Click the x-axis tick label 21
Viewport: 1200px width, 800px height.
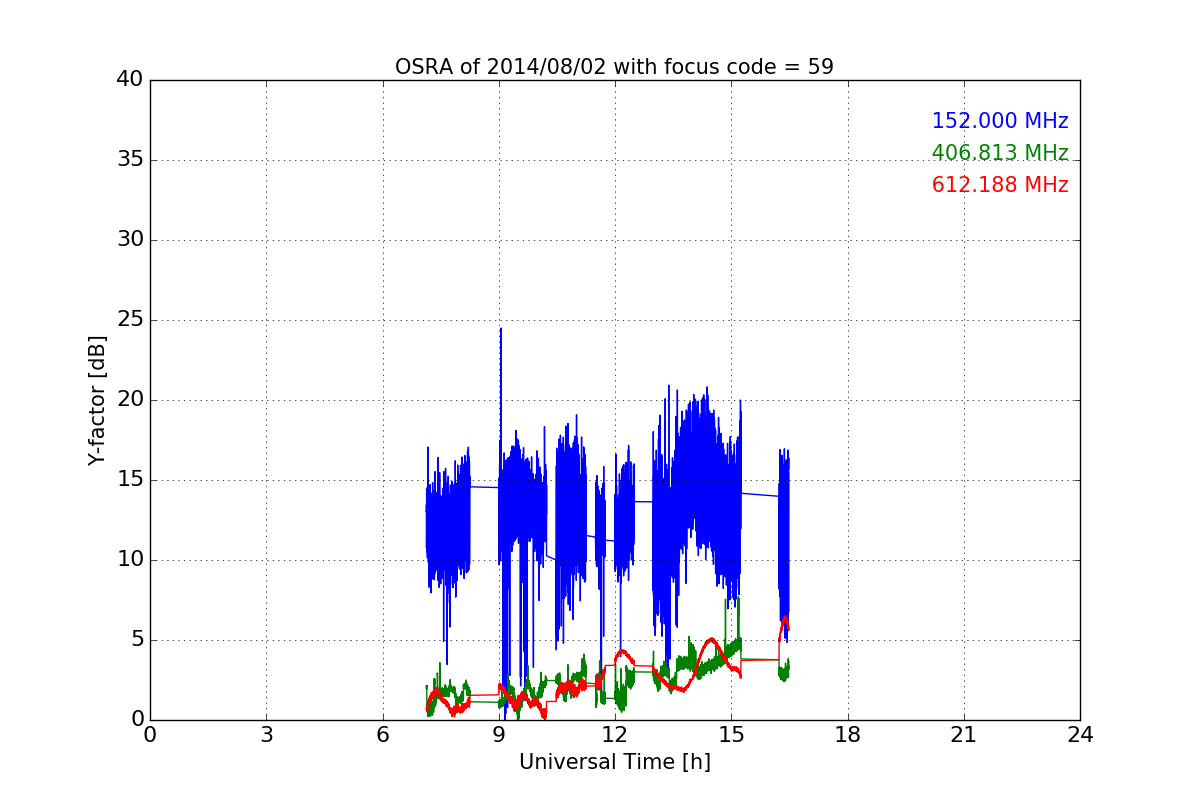964,735
